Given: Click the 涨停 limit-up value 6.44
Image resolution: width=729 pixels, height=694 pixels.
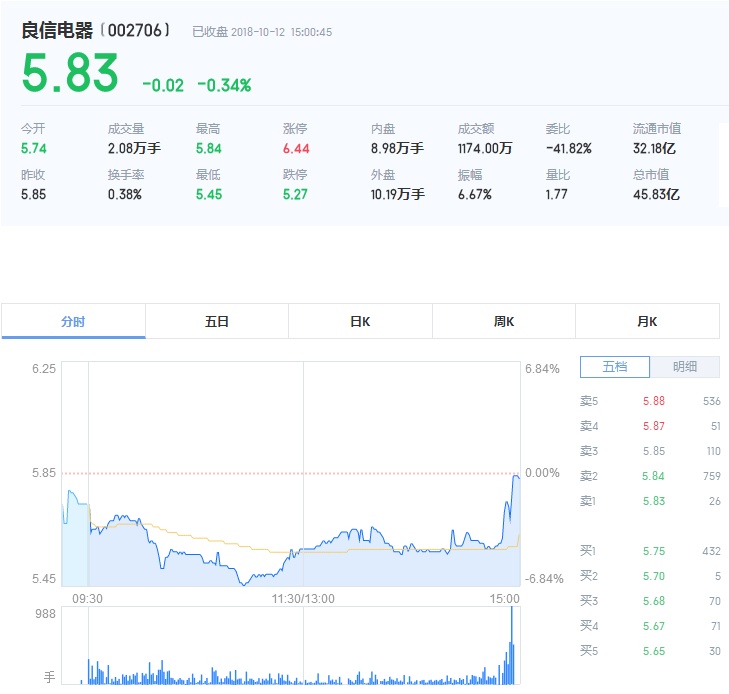Looking at the screenshot, I should (x=297, y=148).
